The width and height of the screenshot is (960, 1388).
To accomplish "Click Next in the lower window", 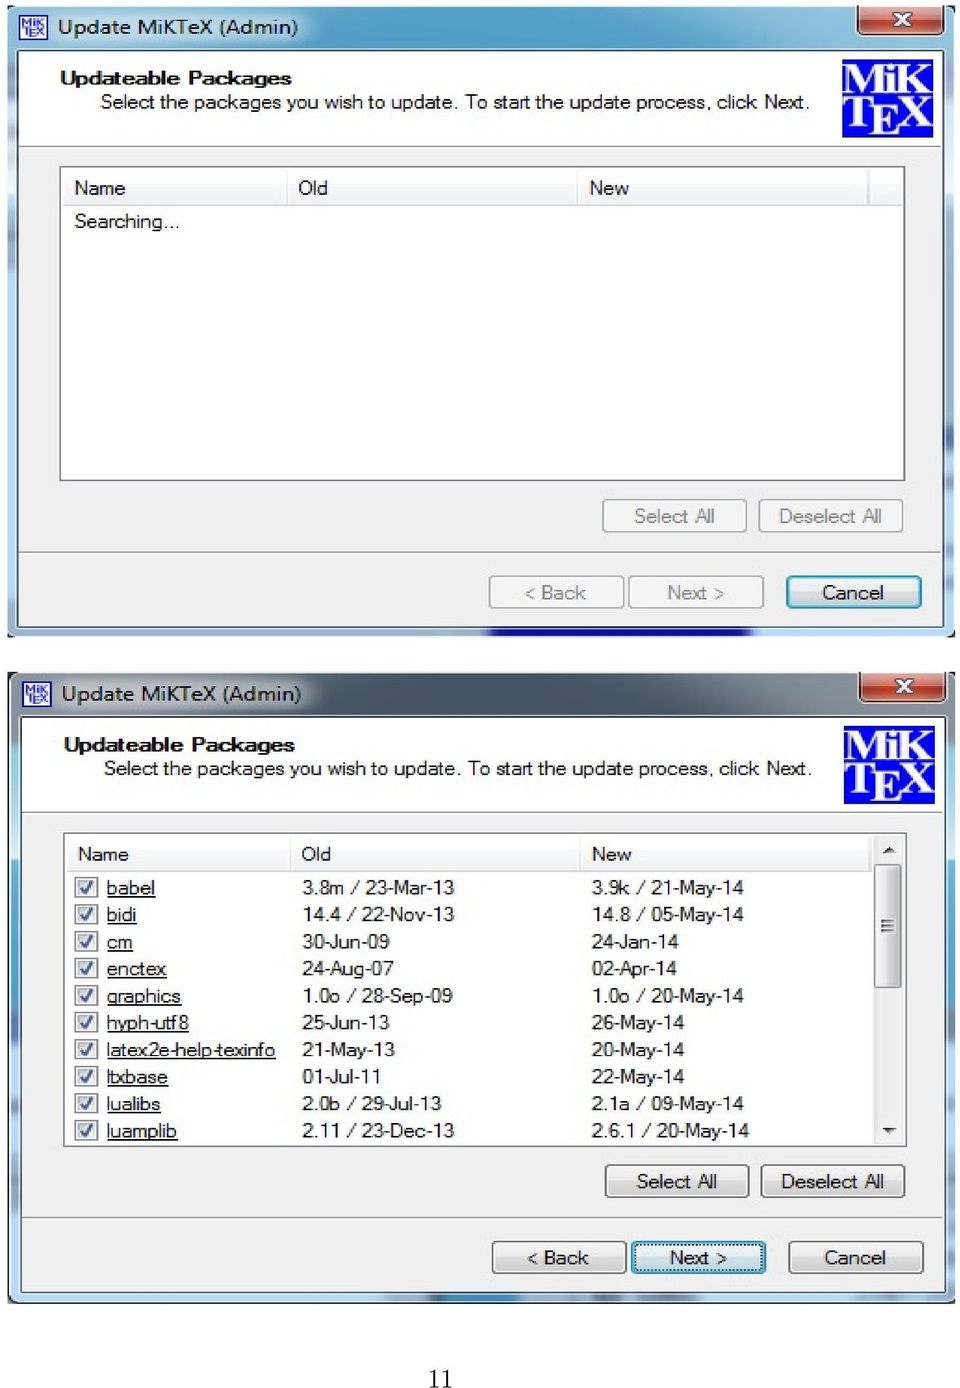I will point(698,1257).
